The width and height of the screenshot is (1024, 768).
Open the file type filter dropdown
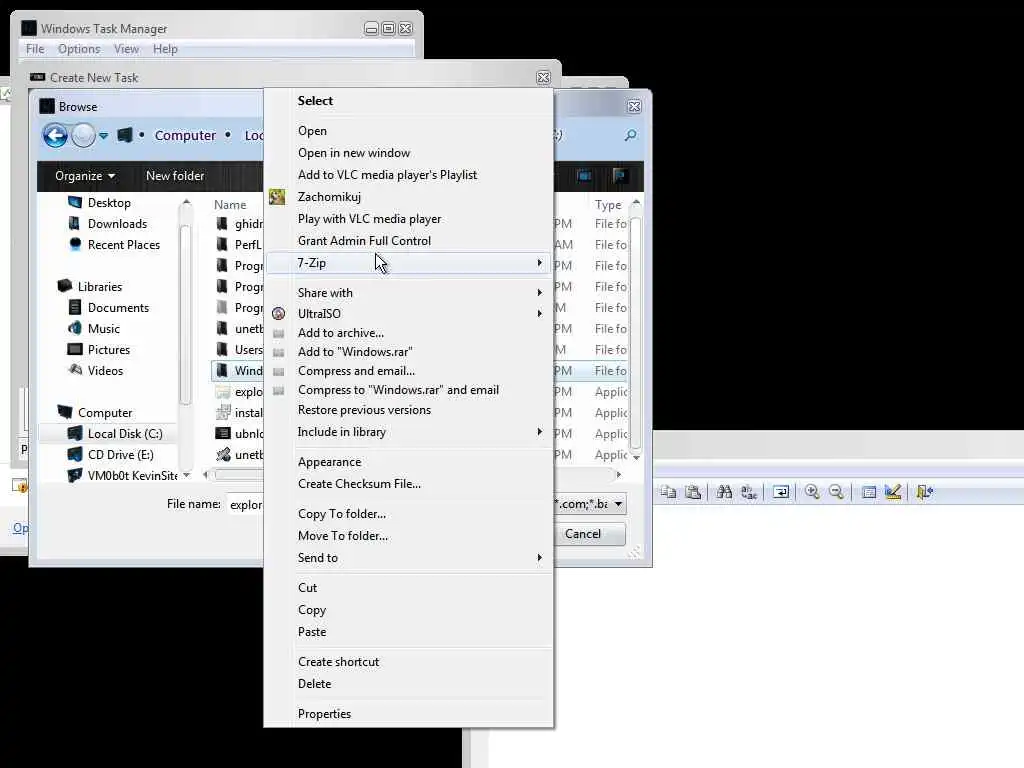click(618, 504)
